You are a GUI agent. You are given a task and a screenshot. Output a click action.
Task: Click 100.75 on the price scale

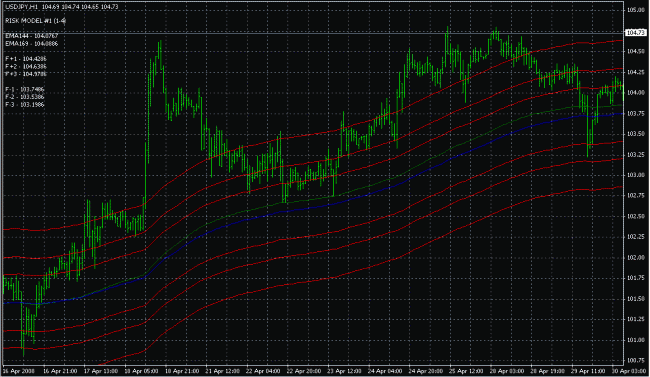pos(635,360)
